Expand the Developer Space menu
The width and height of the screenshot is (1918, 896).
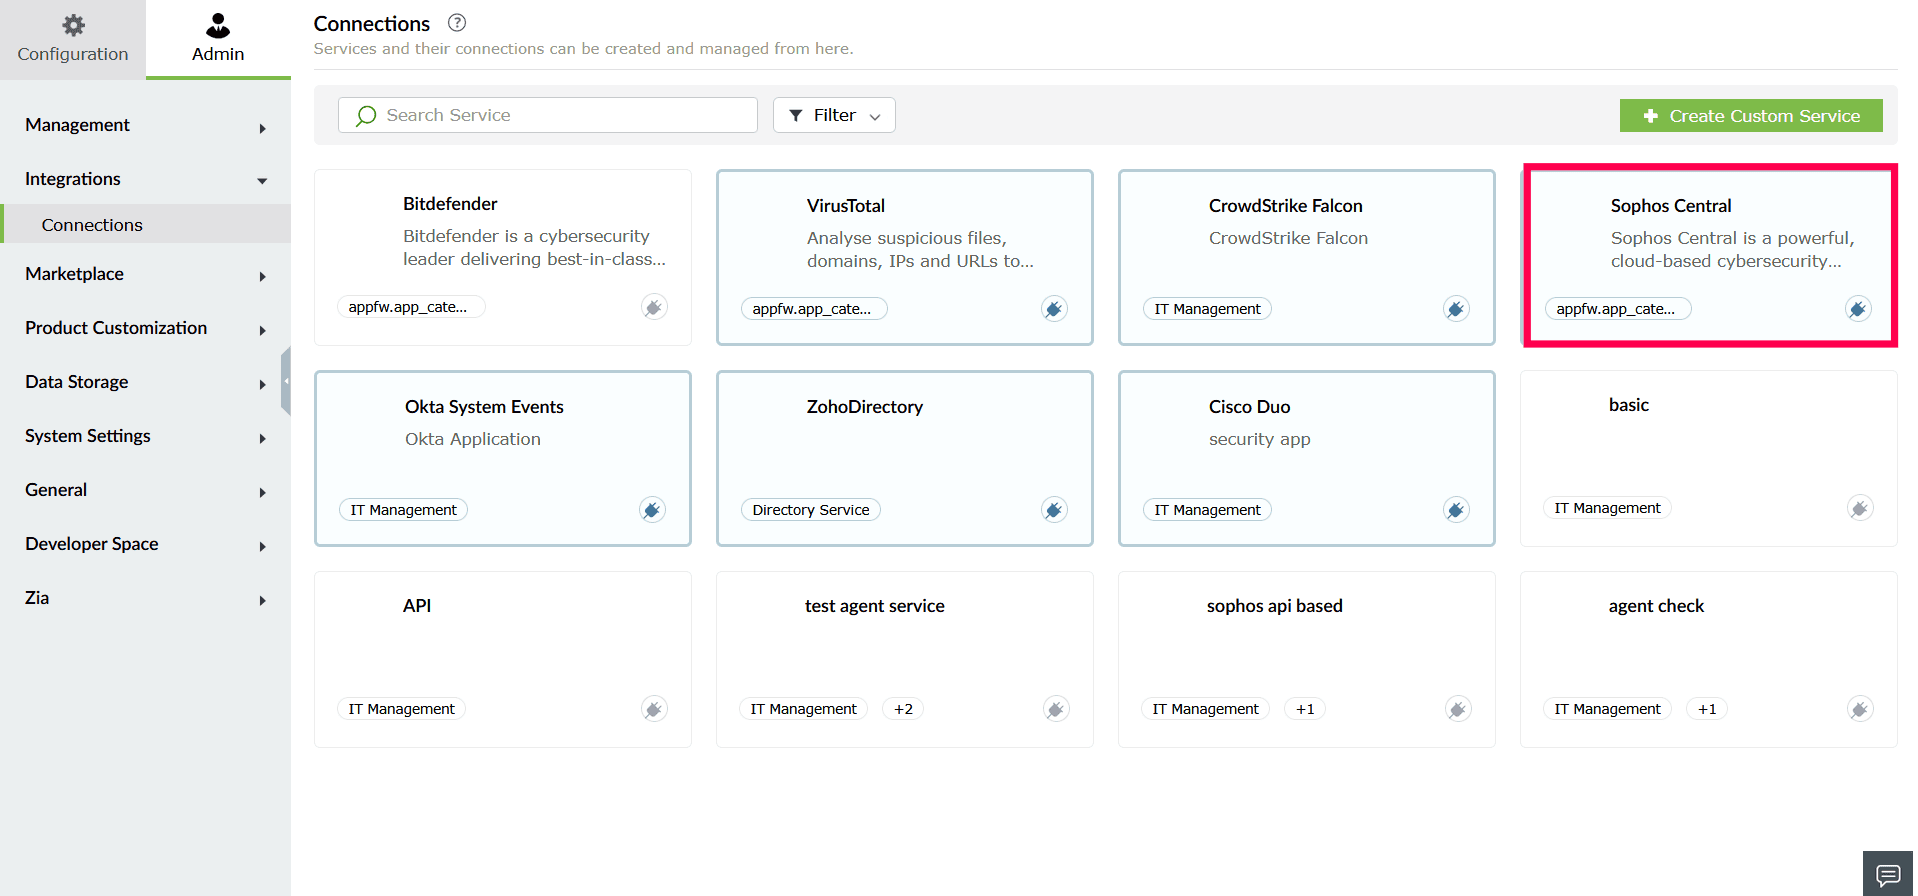coord(146,544)
